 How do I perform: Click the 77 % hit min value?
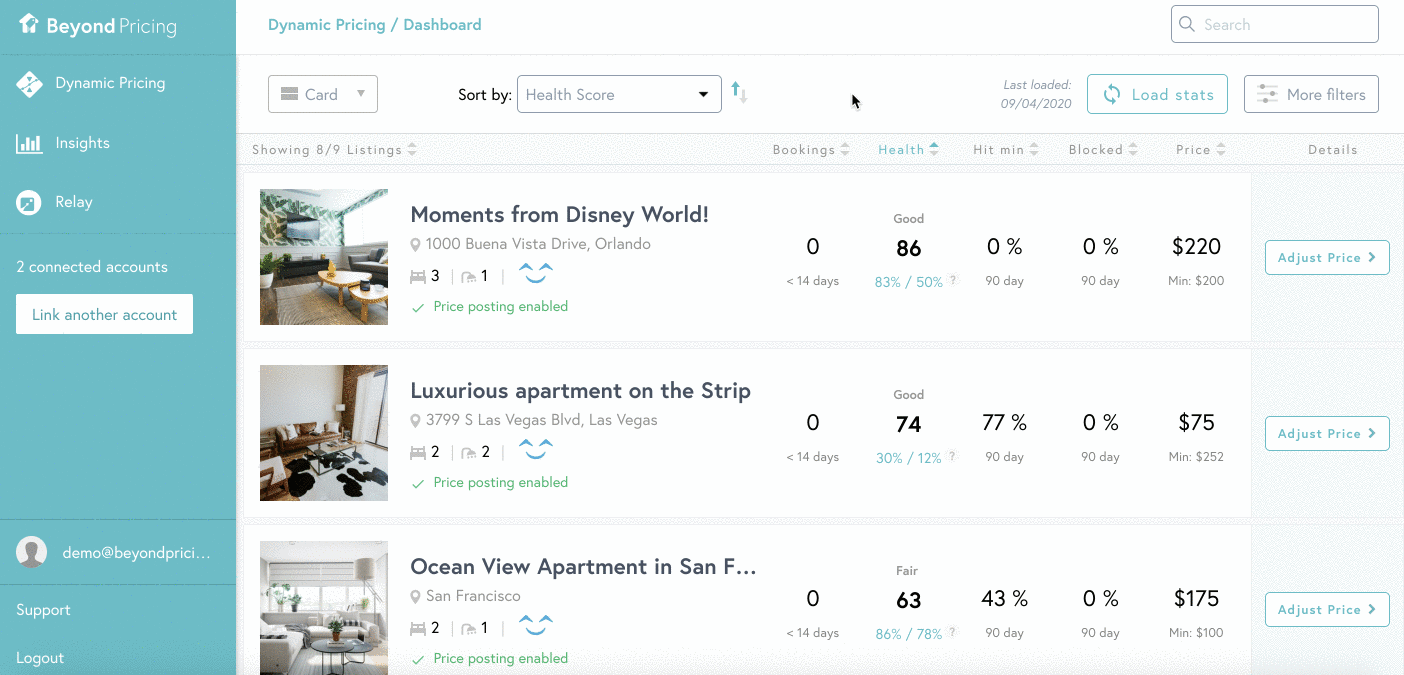[1005, 422]
